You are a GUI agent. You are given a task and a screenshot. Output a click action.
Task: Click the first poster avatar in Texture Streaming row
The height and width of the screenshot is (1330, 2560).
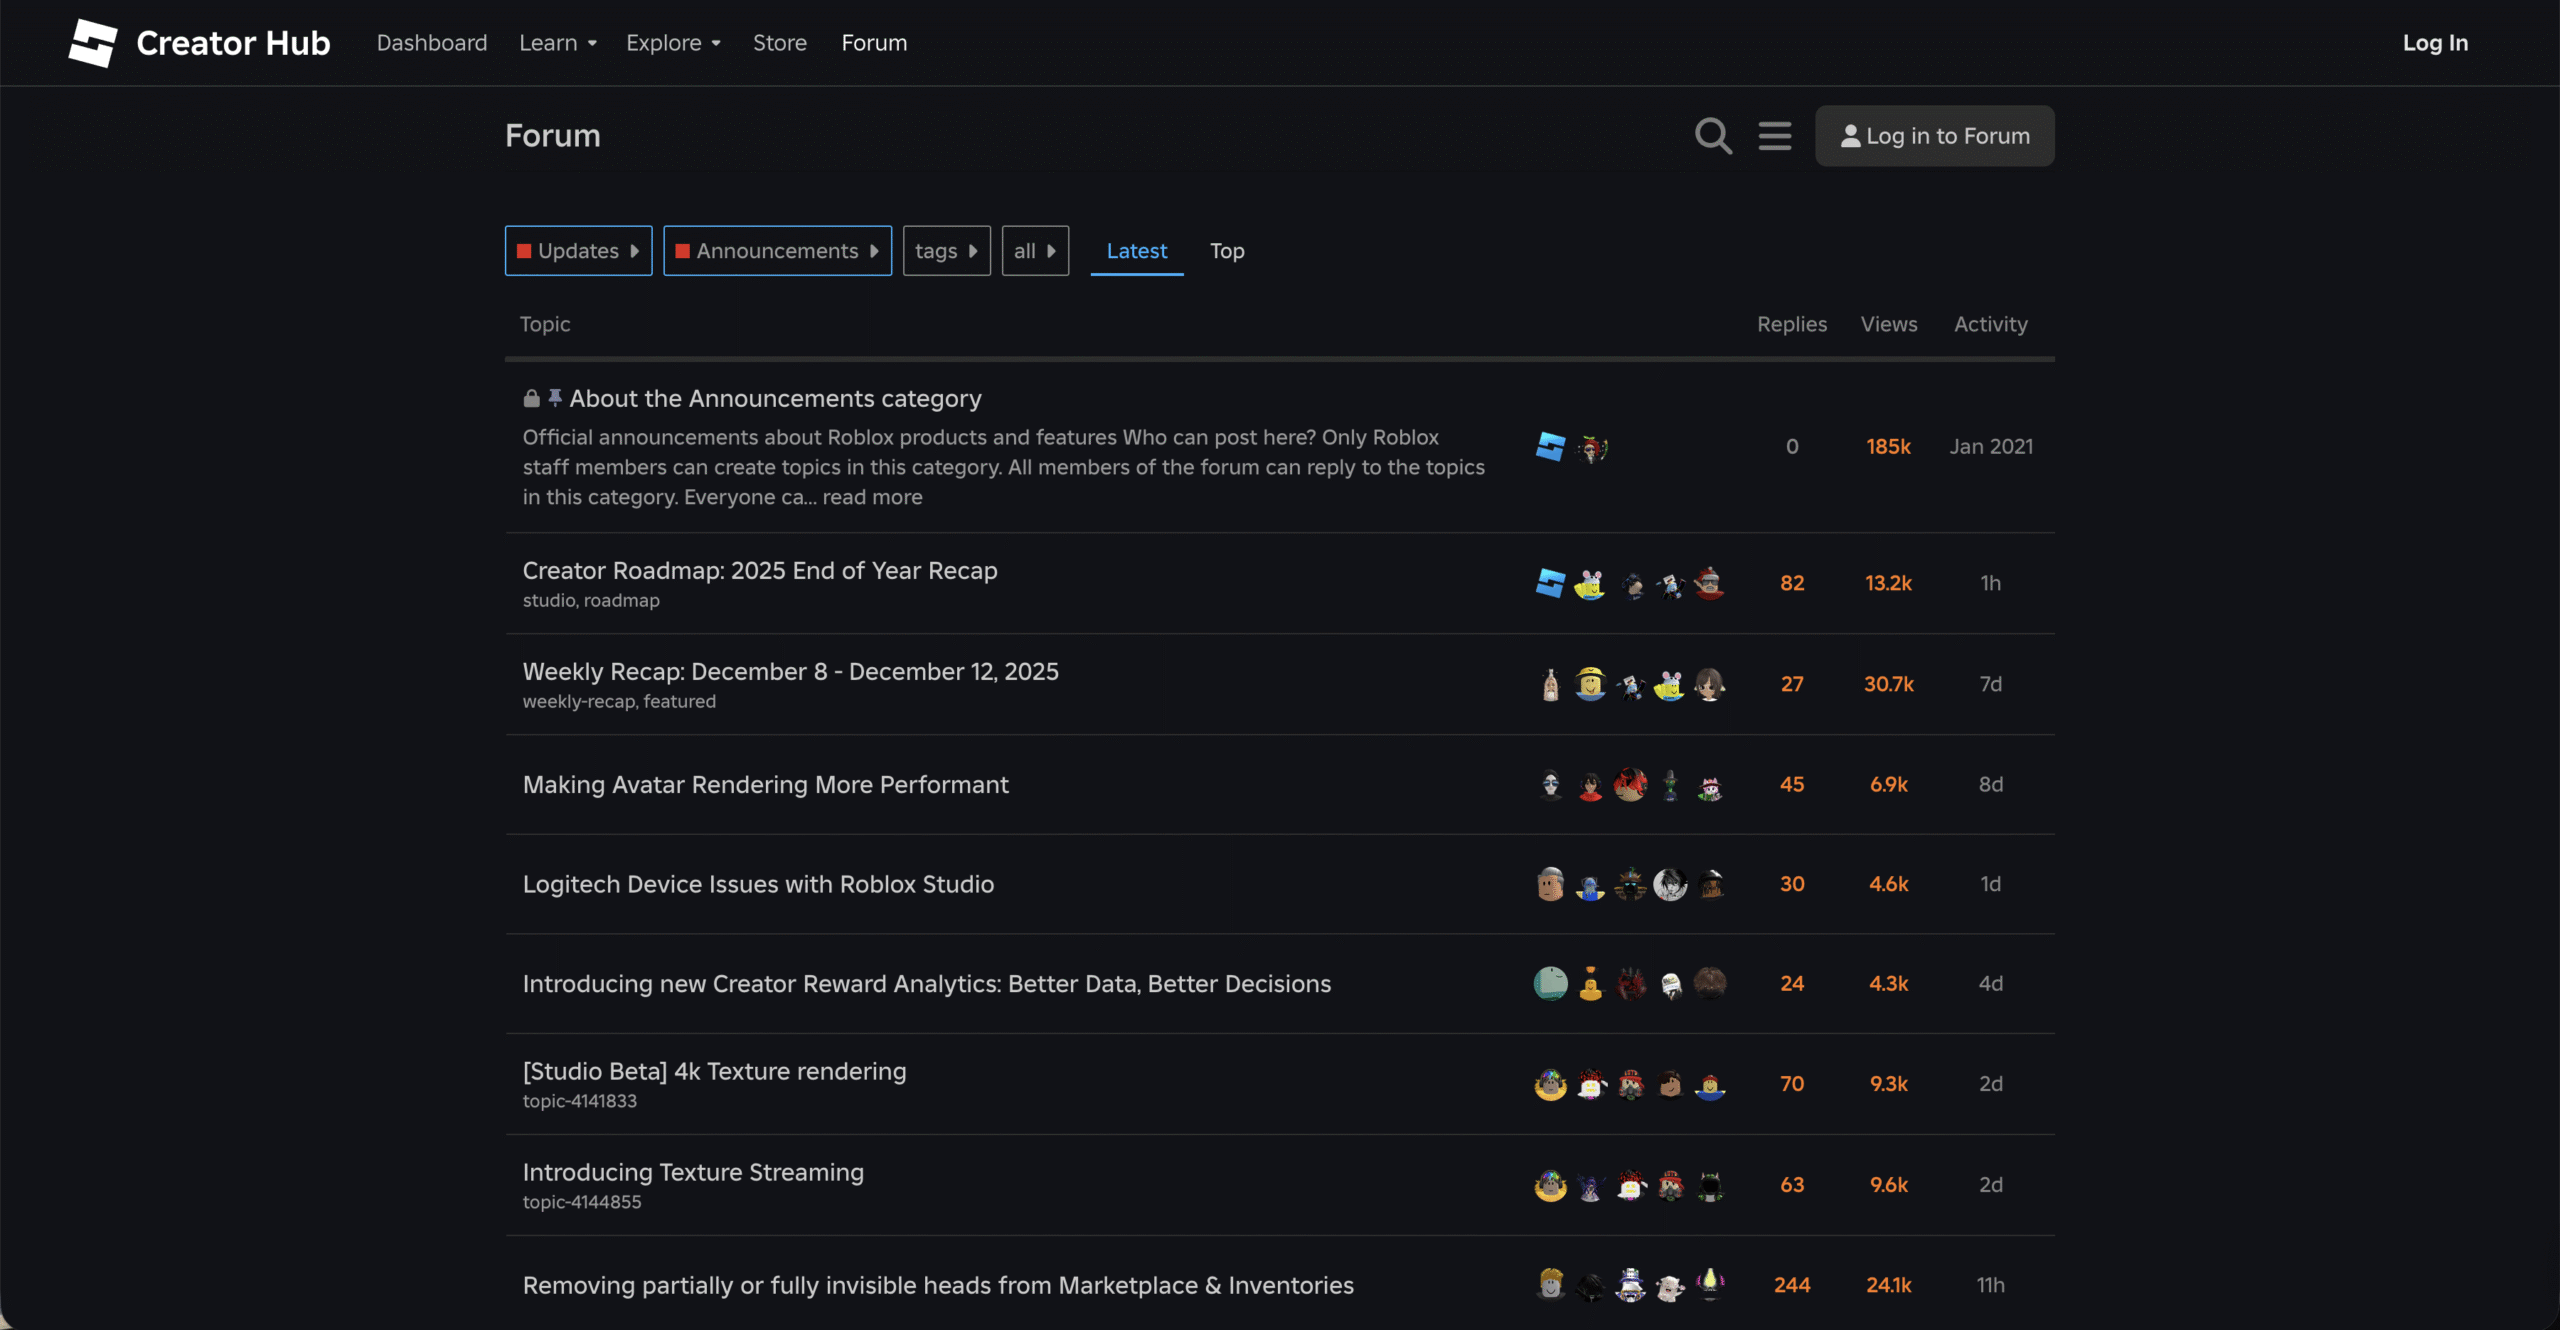click(x=1550, y=1185)
